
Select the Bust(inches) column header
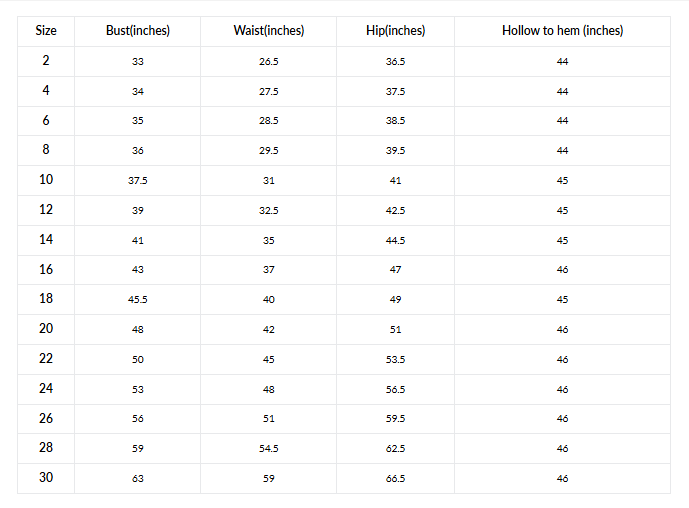[138, 31]
